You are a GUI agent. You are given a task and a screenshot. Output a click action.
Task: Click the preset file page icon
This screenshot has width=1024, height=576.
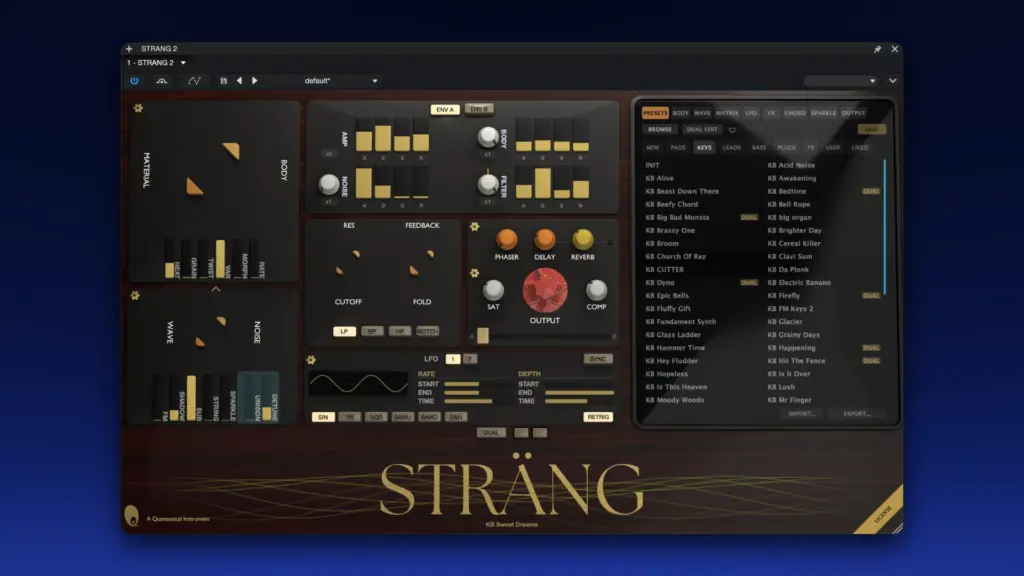[223, 81]
